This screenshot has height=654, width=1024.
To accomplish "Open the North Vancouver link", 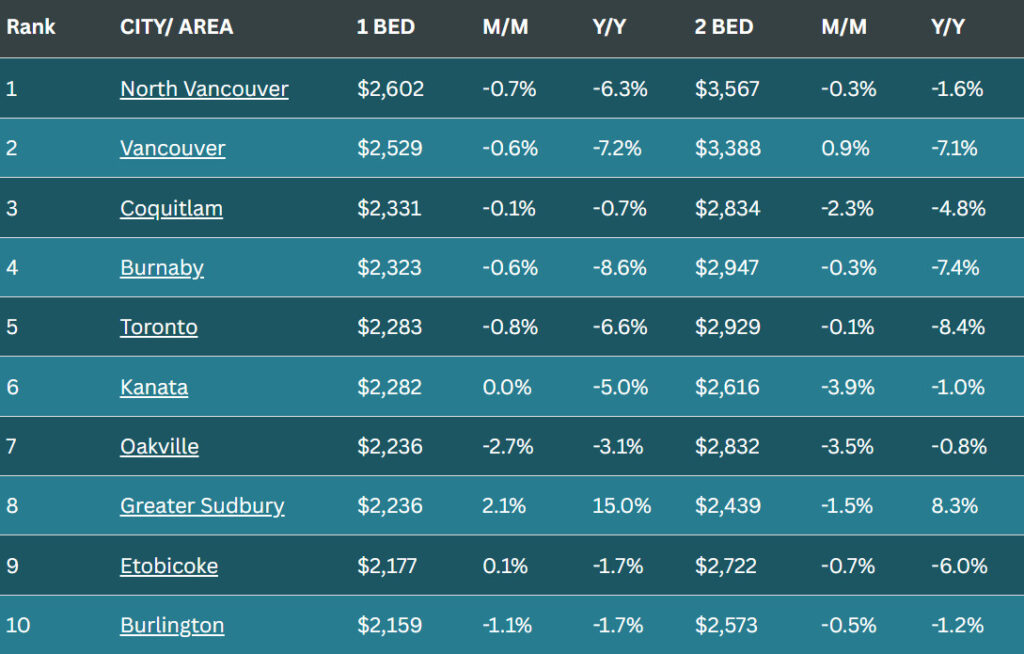I will 204,89.
